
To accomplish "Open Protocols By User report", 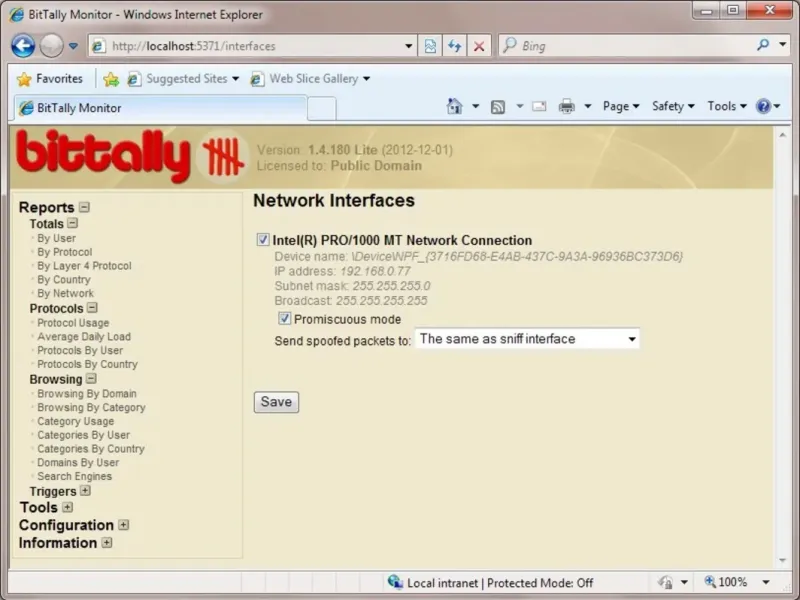I will coord(80,351).
